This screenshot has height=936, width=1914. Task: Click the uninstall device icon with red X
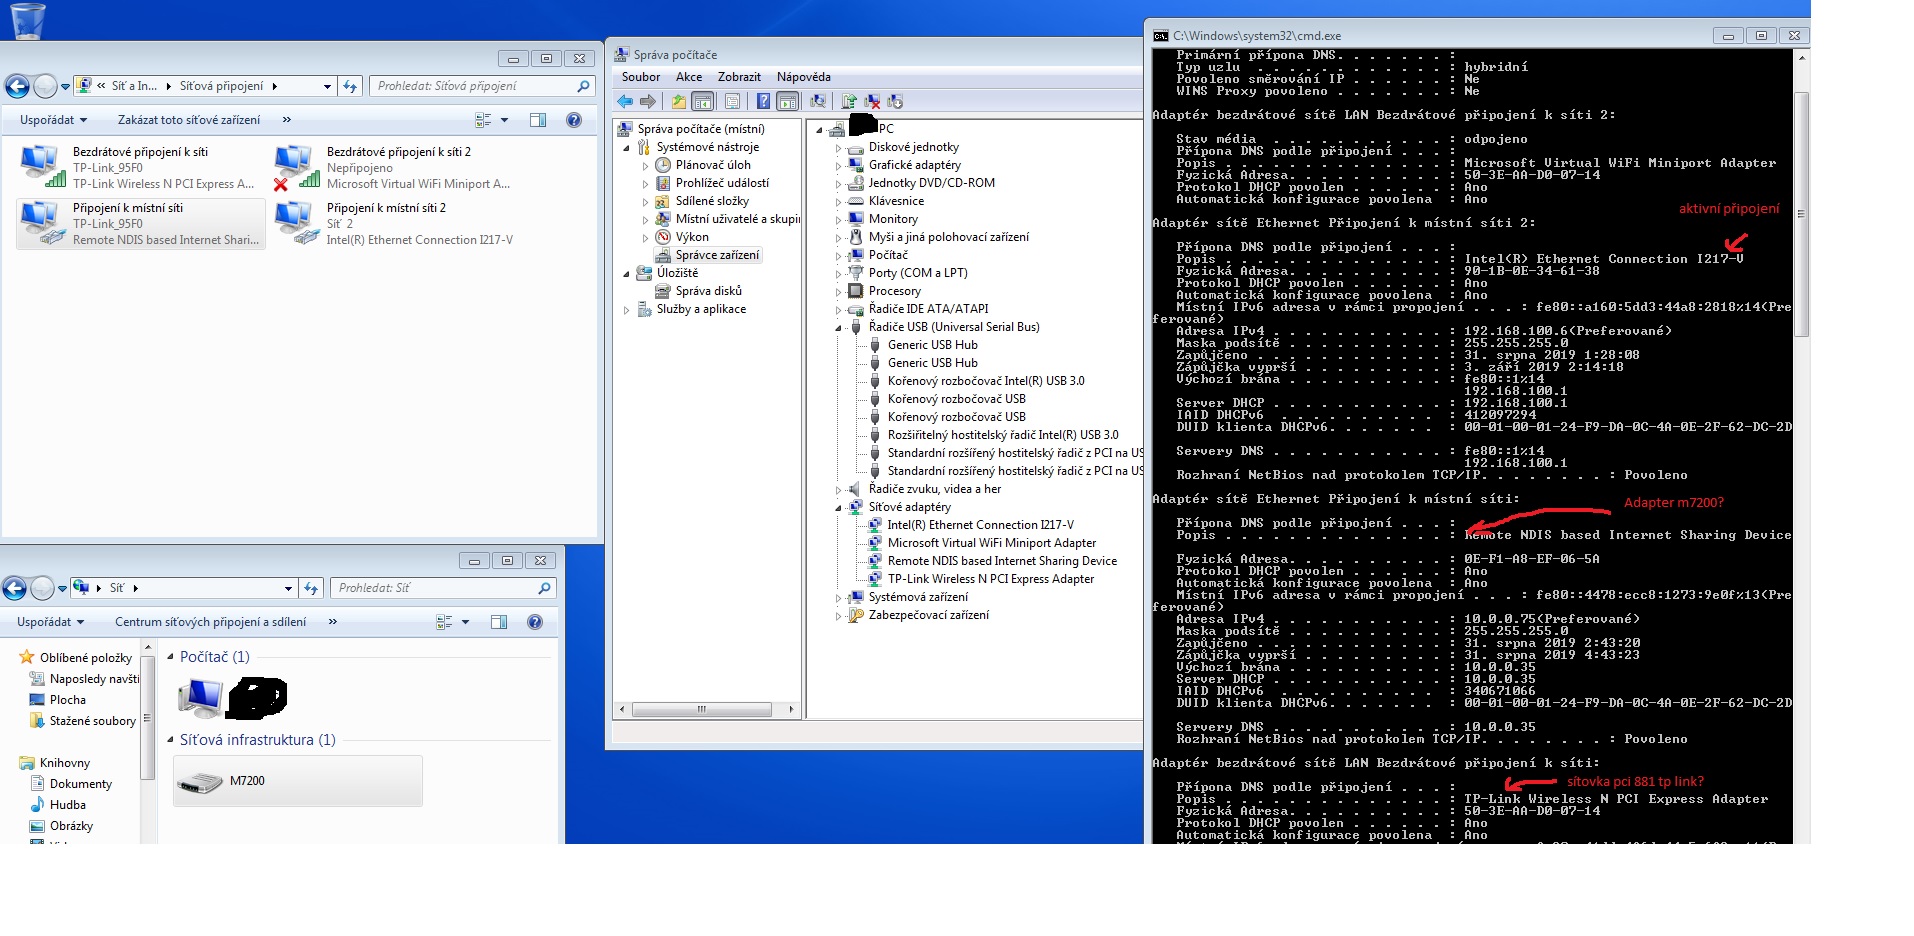[x=872, y=101]
